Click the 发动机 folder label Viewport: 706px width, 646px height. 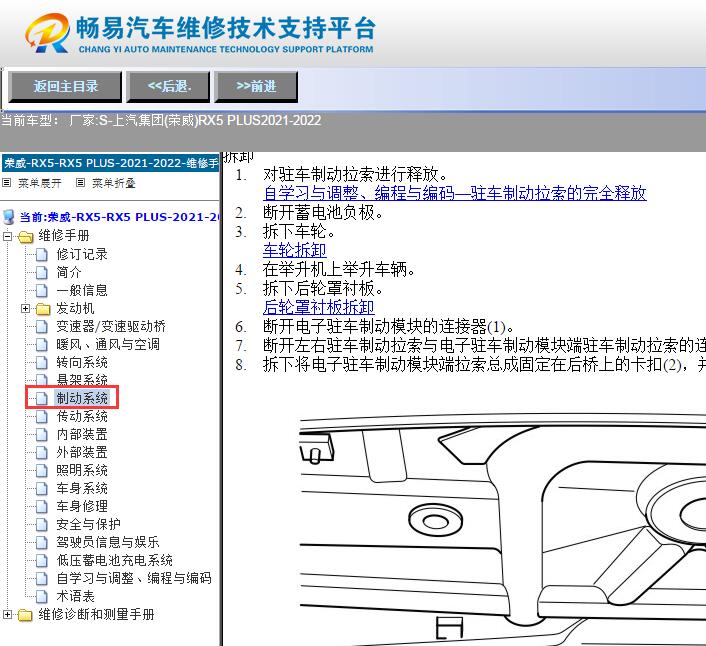pyautogui.click(x=75, y=308)
